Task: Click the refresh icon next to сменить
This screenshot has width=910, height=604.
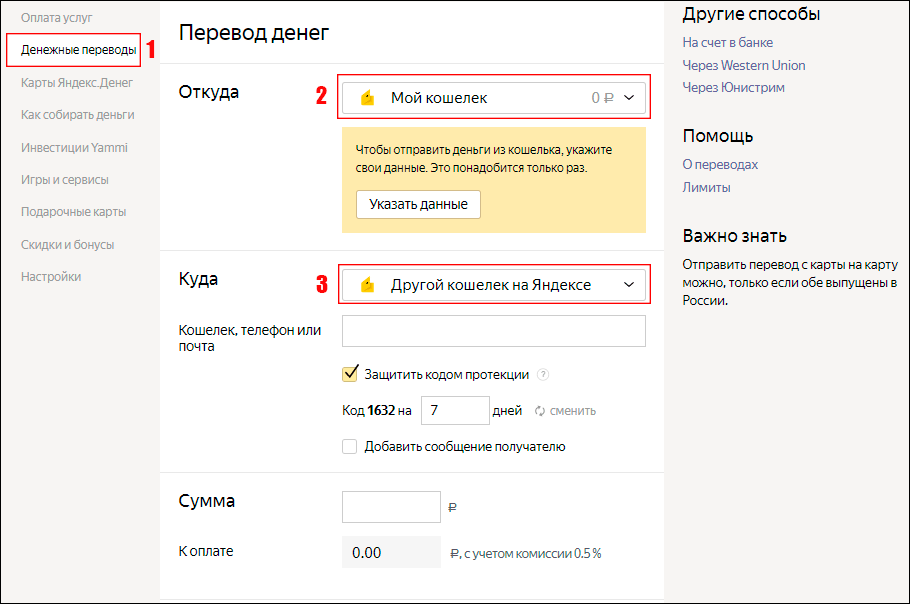Action: point(540,411)
